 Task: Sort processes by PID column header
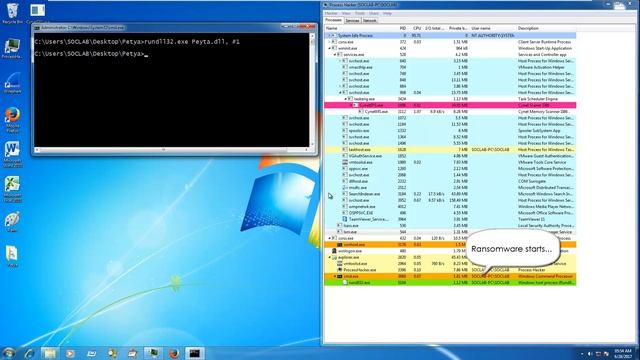point(402,28)
